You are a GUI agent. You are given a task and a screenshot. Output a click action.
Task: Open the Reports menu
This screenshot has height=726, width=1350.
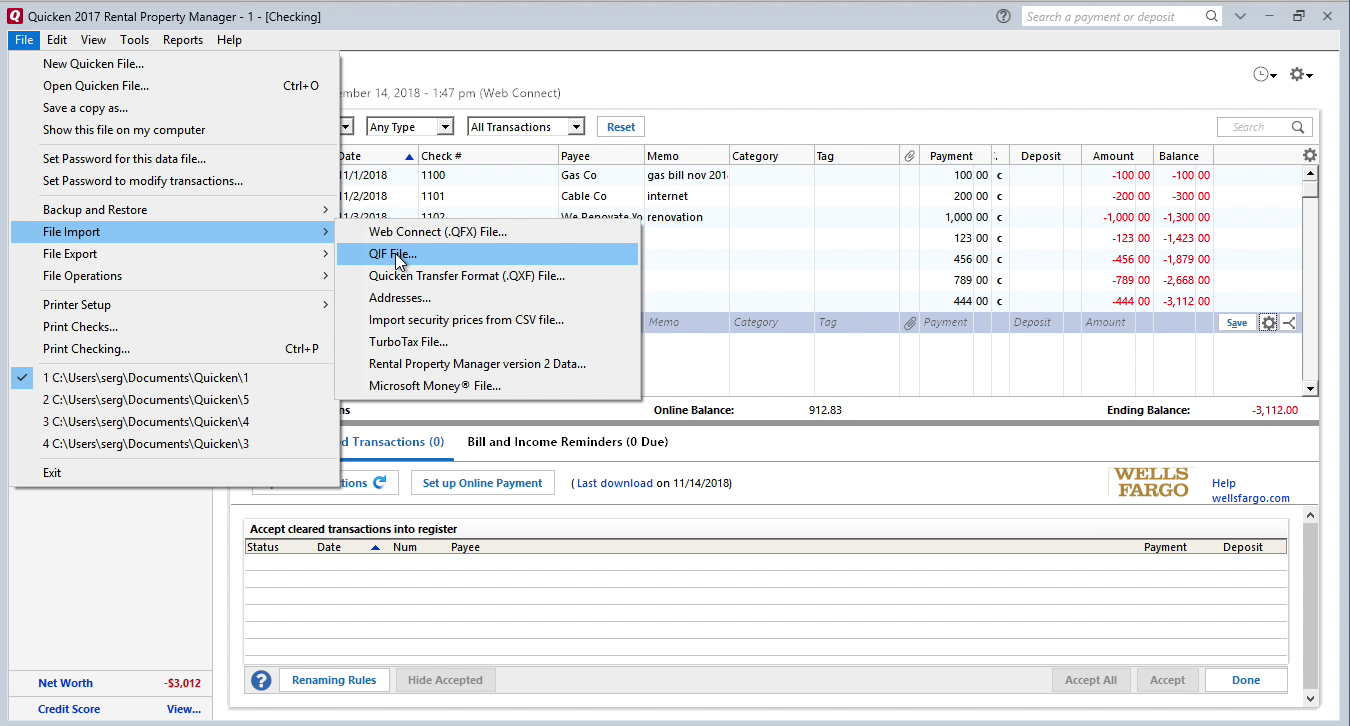point(183,40)
